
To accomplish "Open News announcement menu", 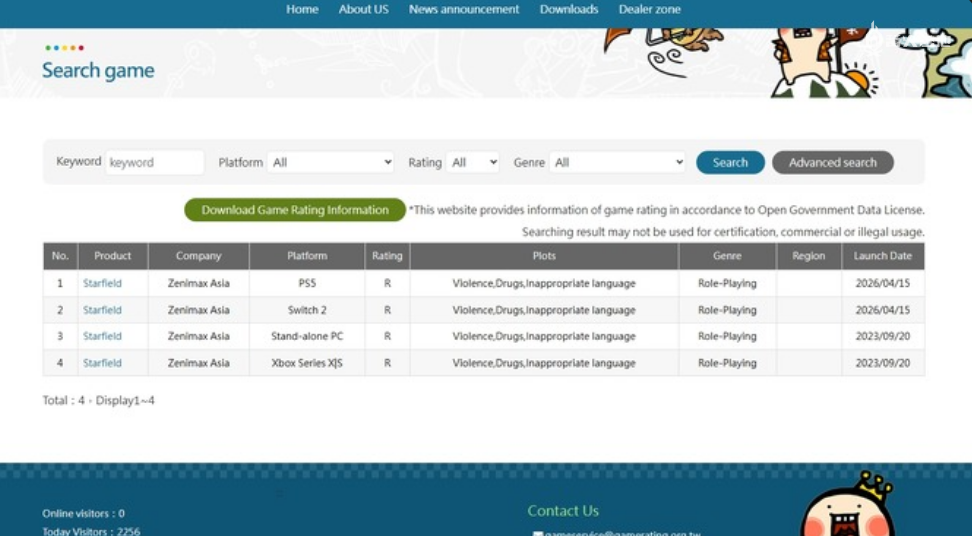I will point(464,9).
